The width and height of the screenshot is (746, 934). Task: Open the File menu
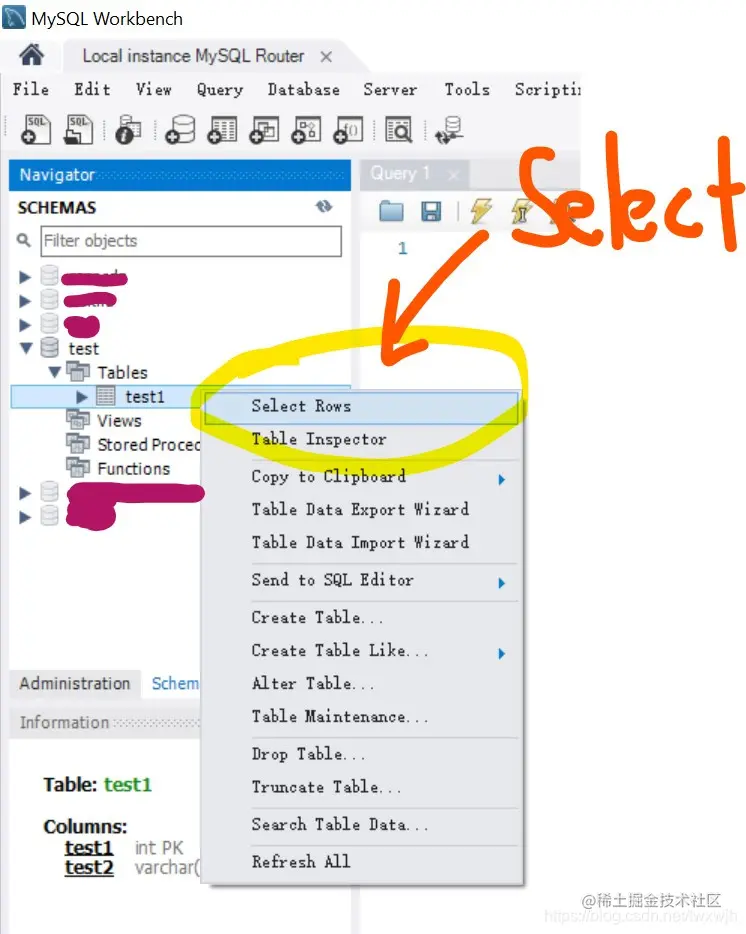click(31, 89)
